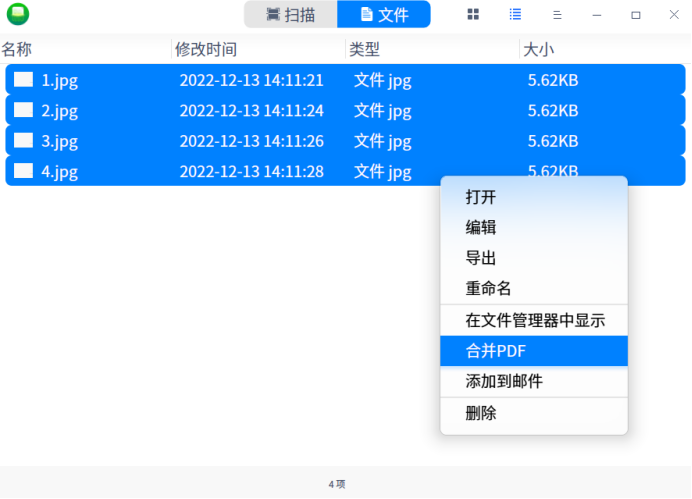This screenshot has width=692, height=499.
Task: Close the window
Action: coord(674,15)
